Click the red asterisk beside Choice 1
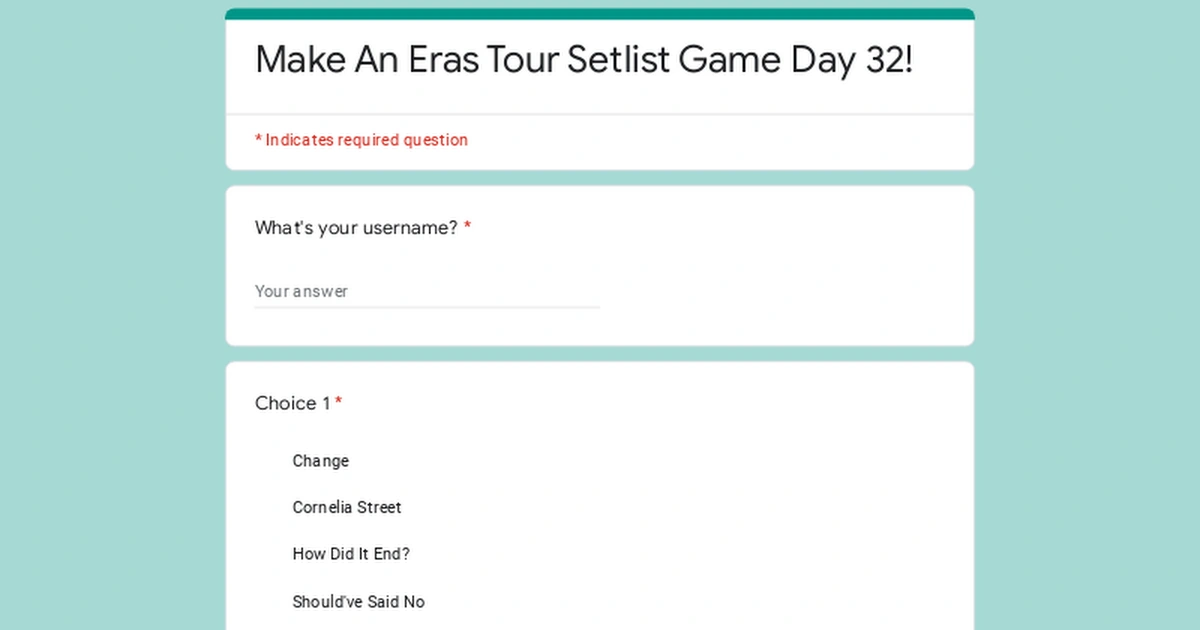 (338, 400)
